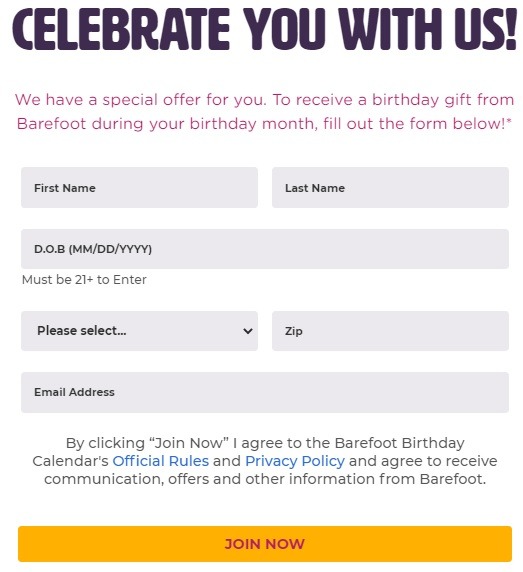Viewport: 523px width, 572px height.
Task: Click the 'First Name' placeholder label
Action: tap(65, 188)
